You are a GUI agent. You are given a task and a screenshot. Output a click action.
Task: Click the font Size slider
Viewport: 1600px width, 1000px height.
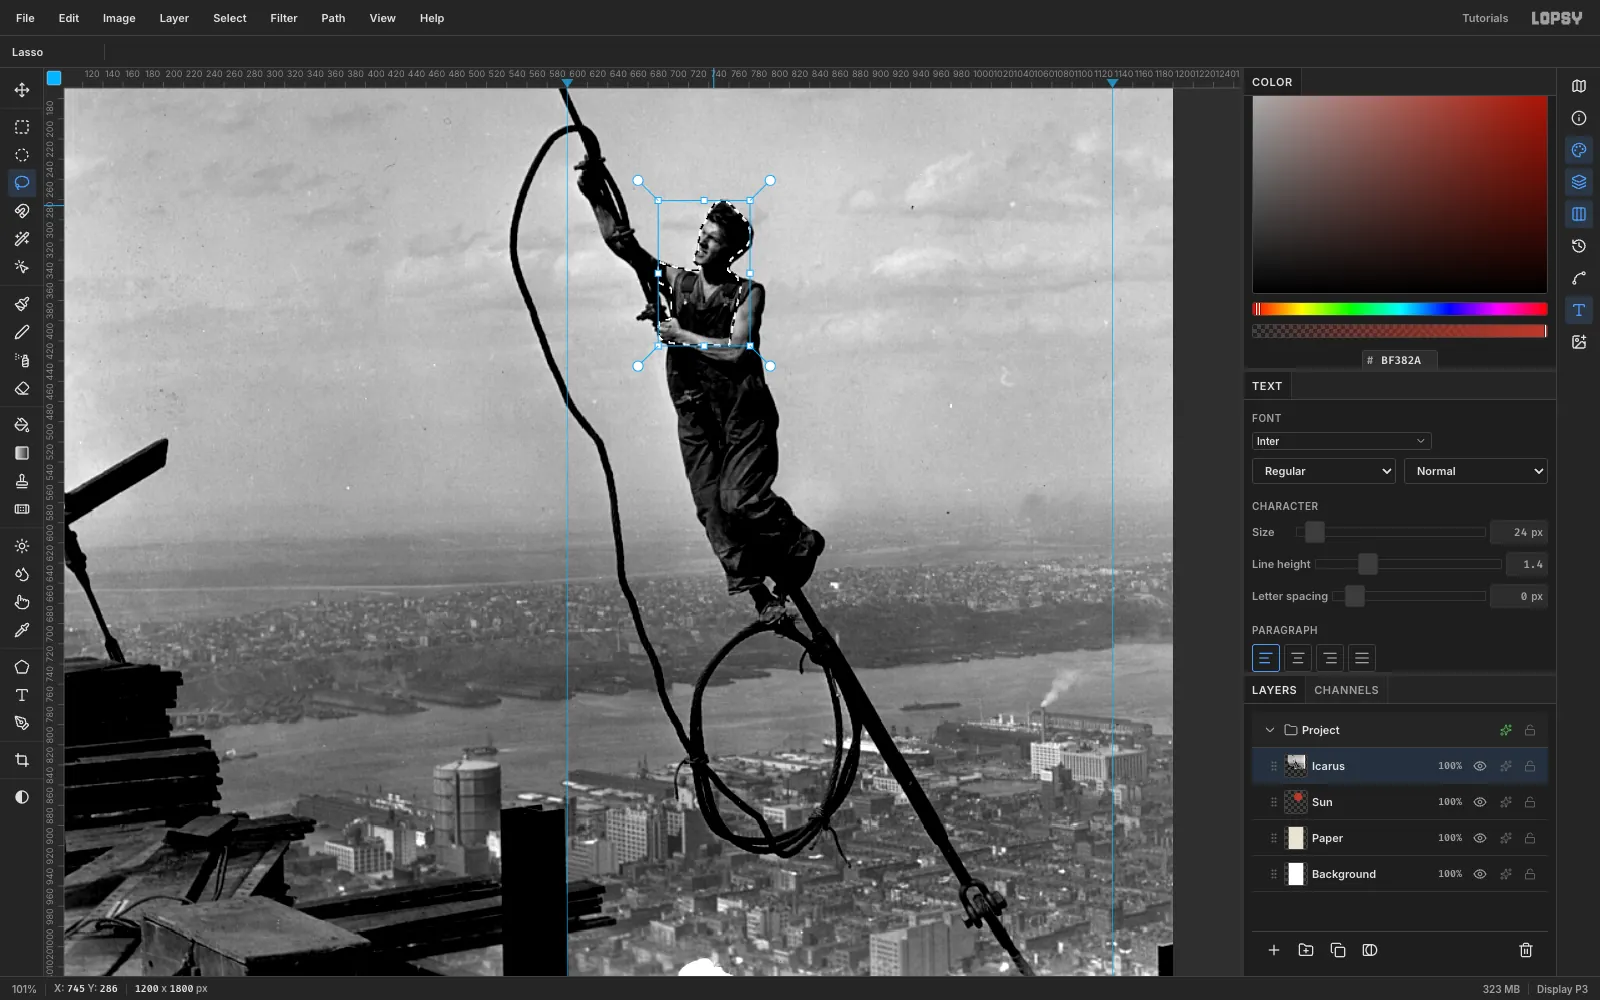1390,532
